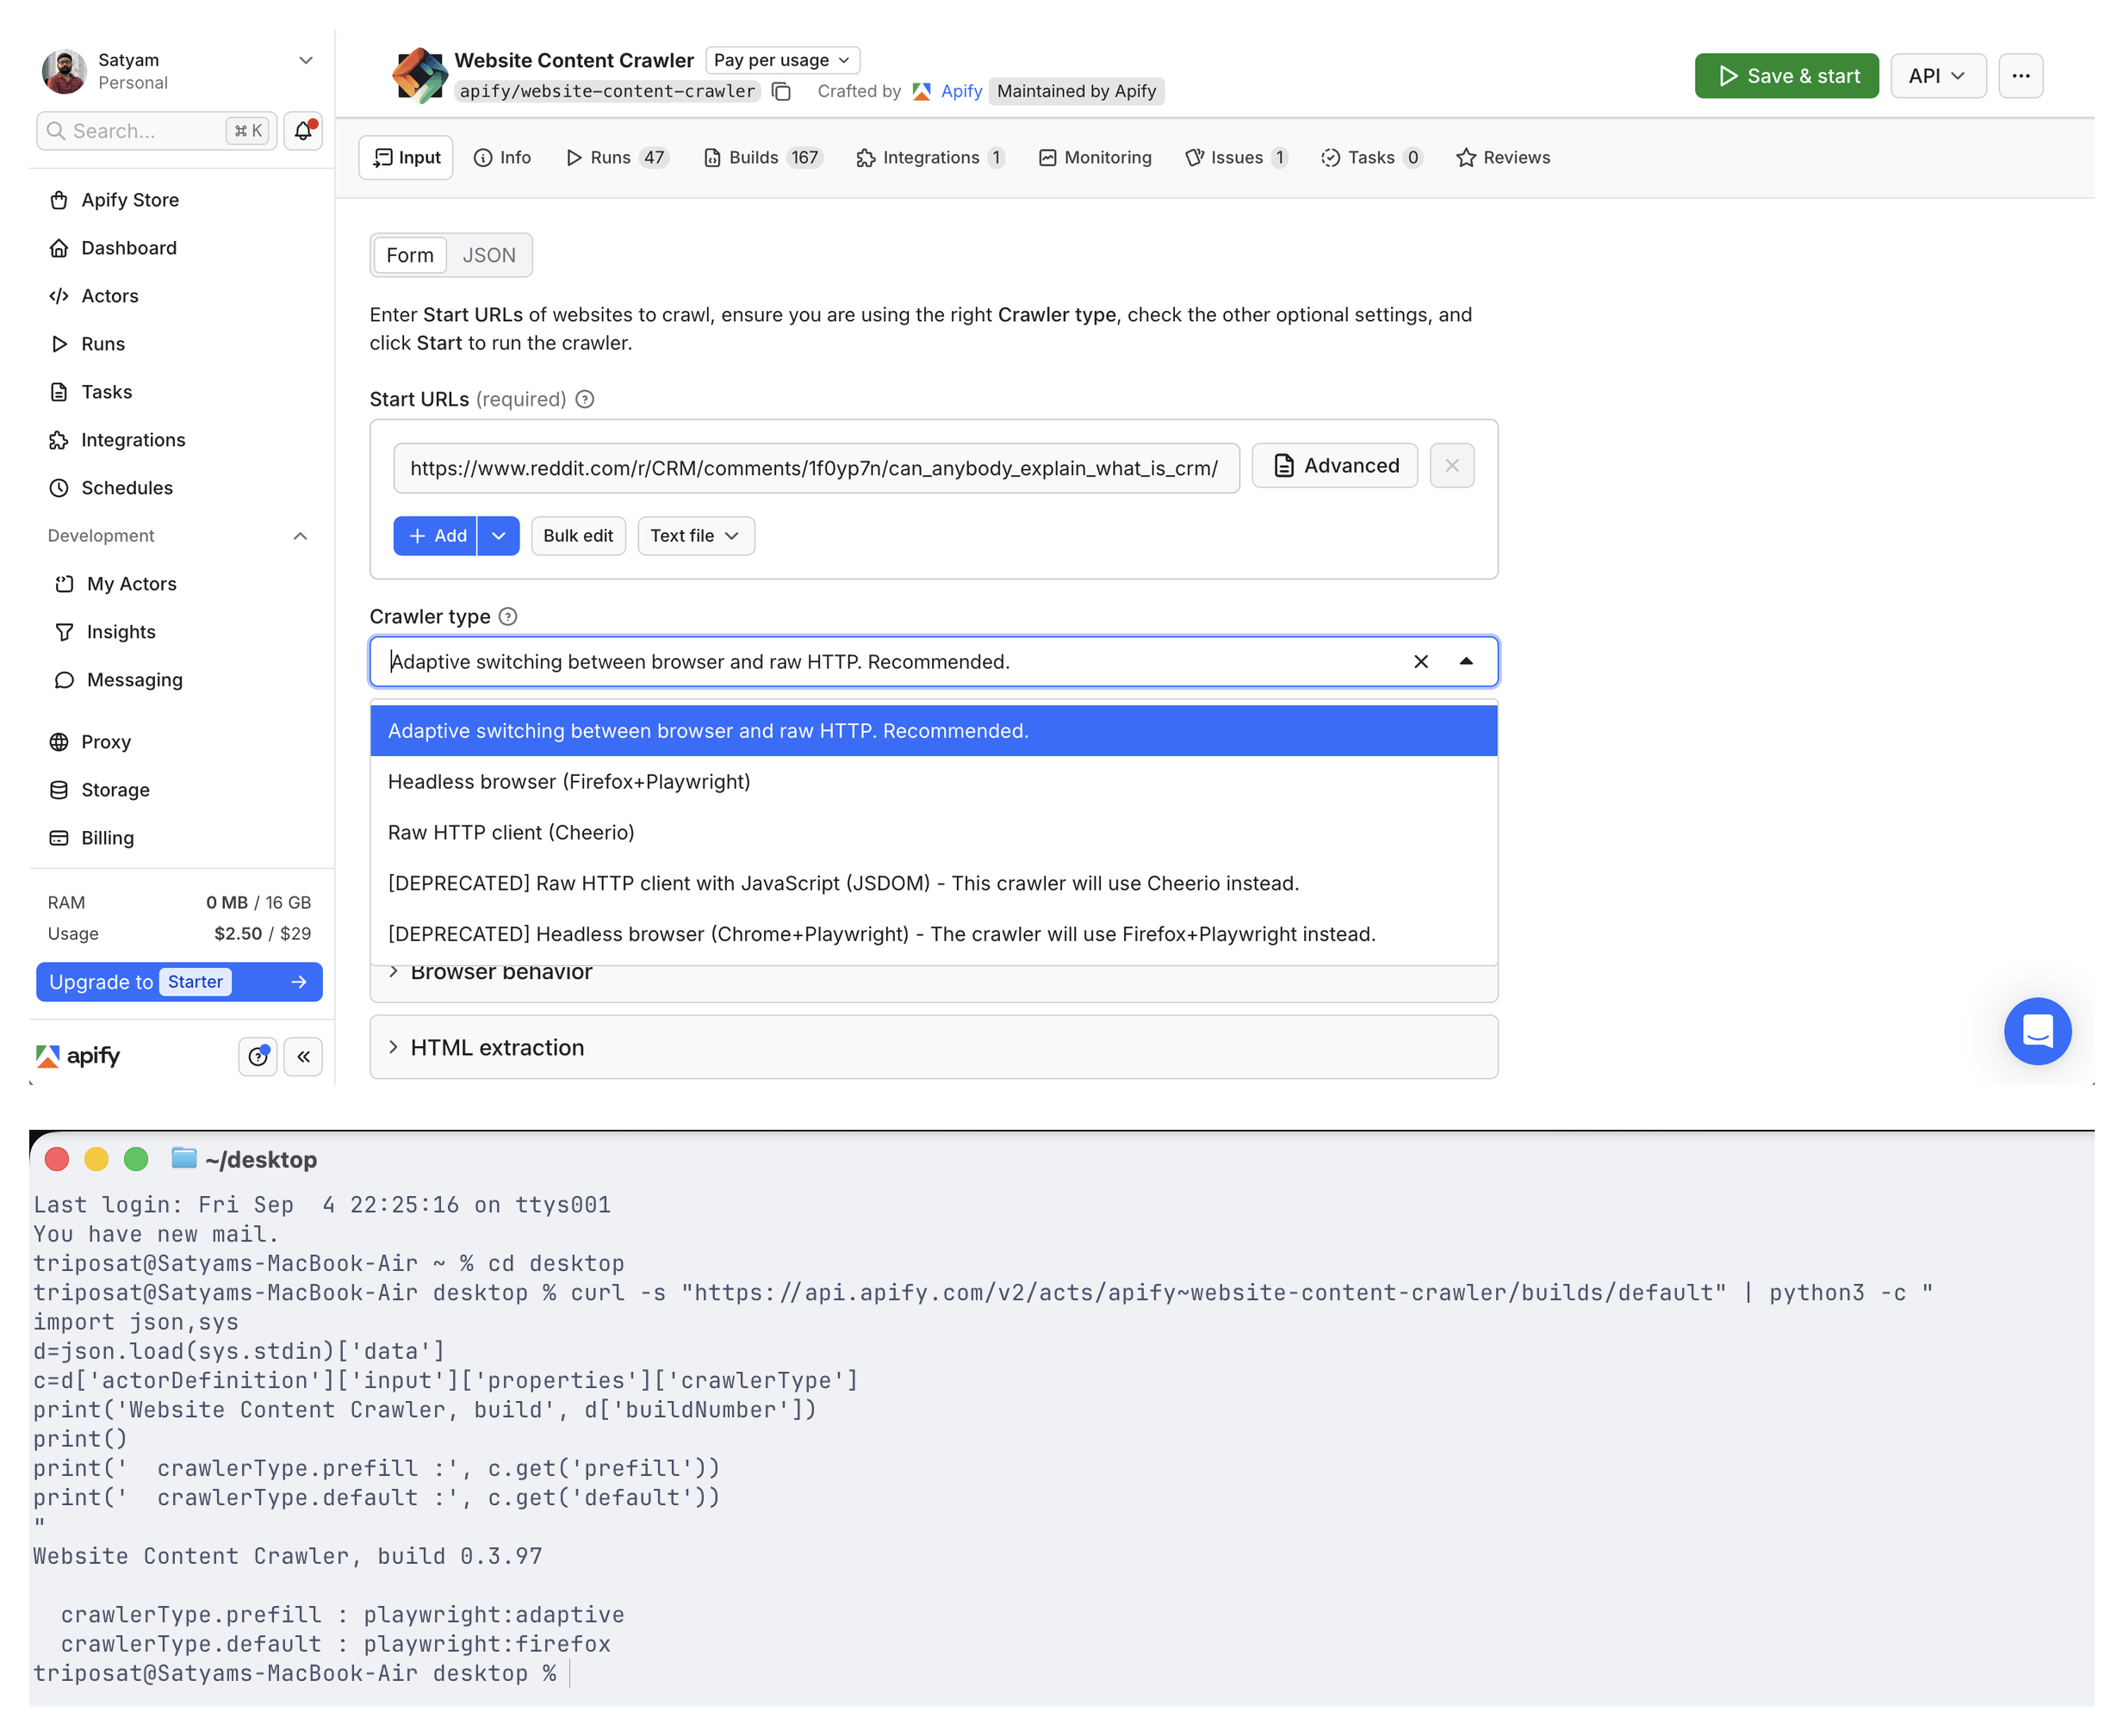This screenshot has height=1736, width=2124.
Task: Choose deprecated JSDOM crawler option
Action: (933, 884)
